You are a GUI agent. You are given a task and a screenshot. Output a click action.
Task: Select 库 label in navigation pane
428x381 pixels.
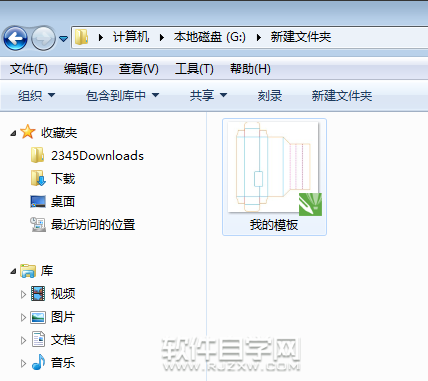[47, 271]
